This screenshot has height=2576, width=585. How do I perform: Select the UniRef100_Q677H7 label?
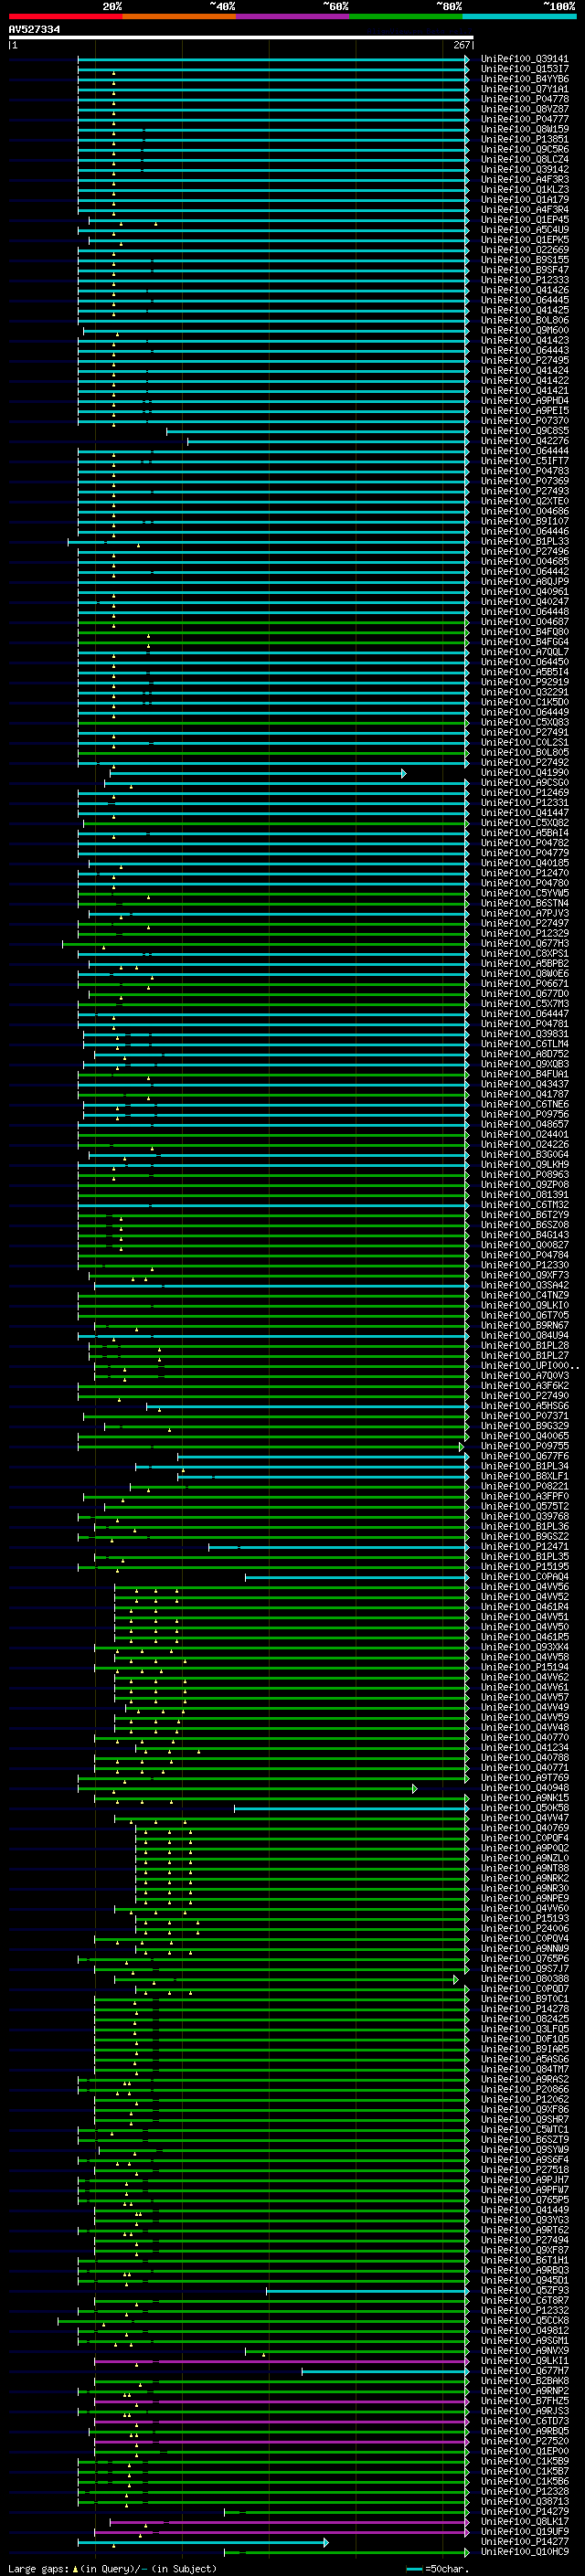[x=525, y=2371]
